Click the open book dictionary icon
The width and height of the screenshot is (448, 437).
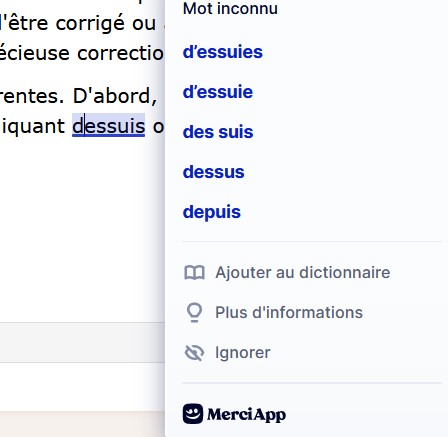tap(194, 273)
